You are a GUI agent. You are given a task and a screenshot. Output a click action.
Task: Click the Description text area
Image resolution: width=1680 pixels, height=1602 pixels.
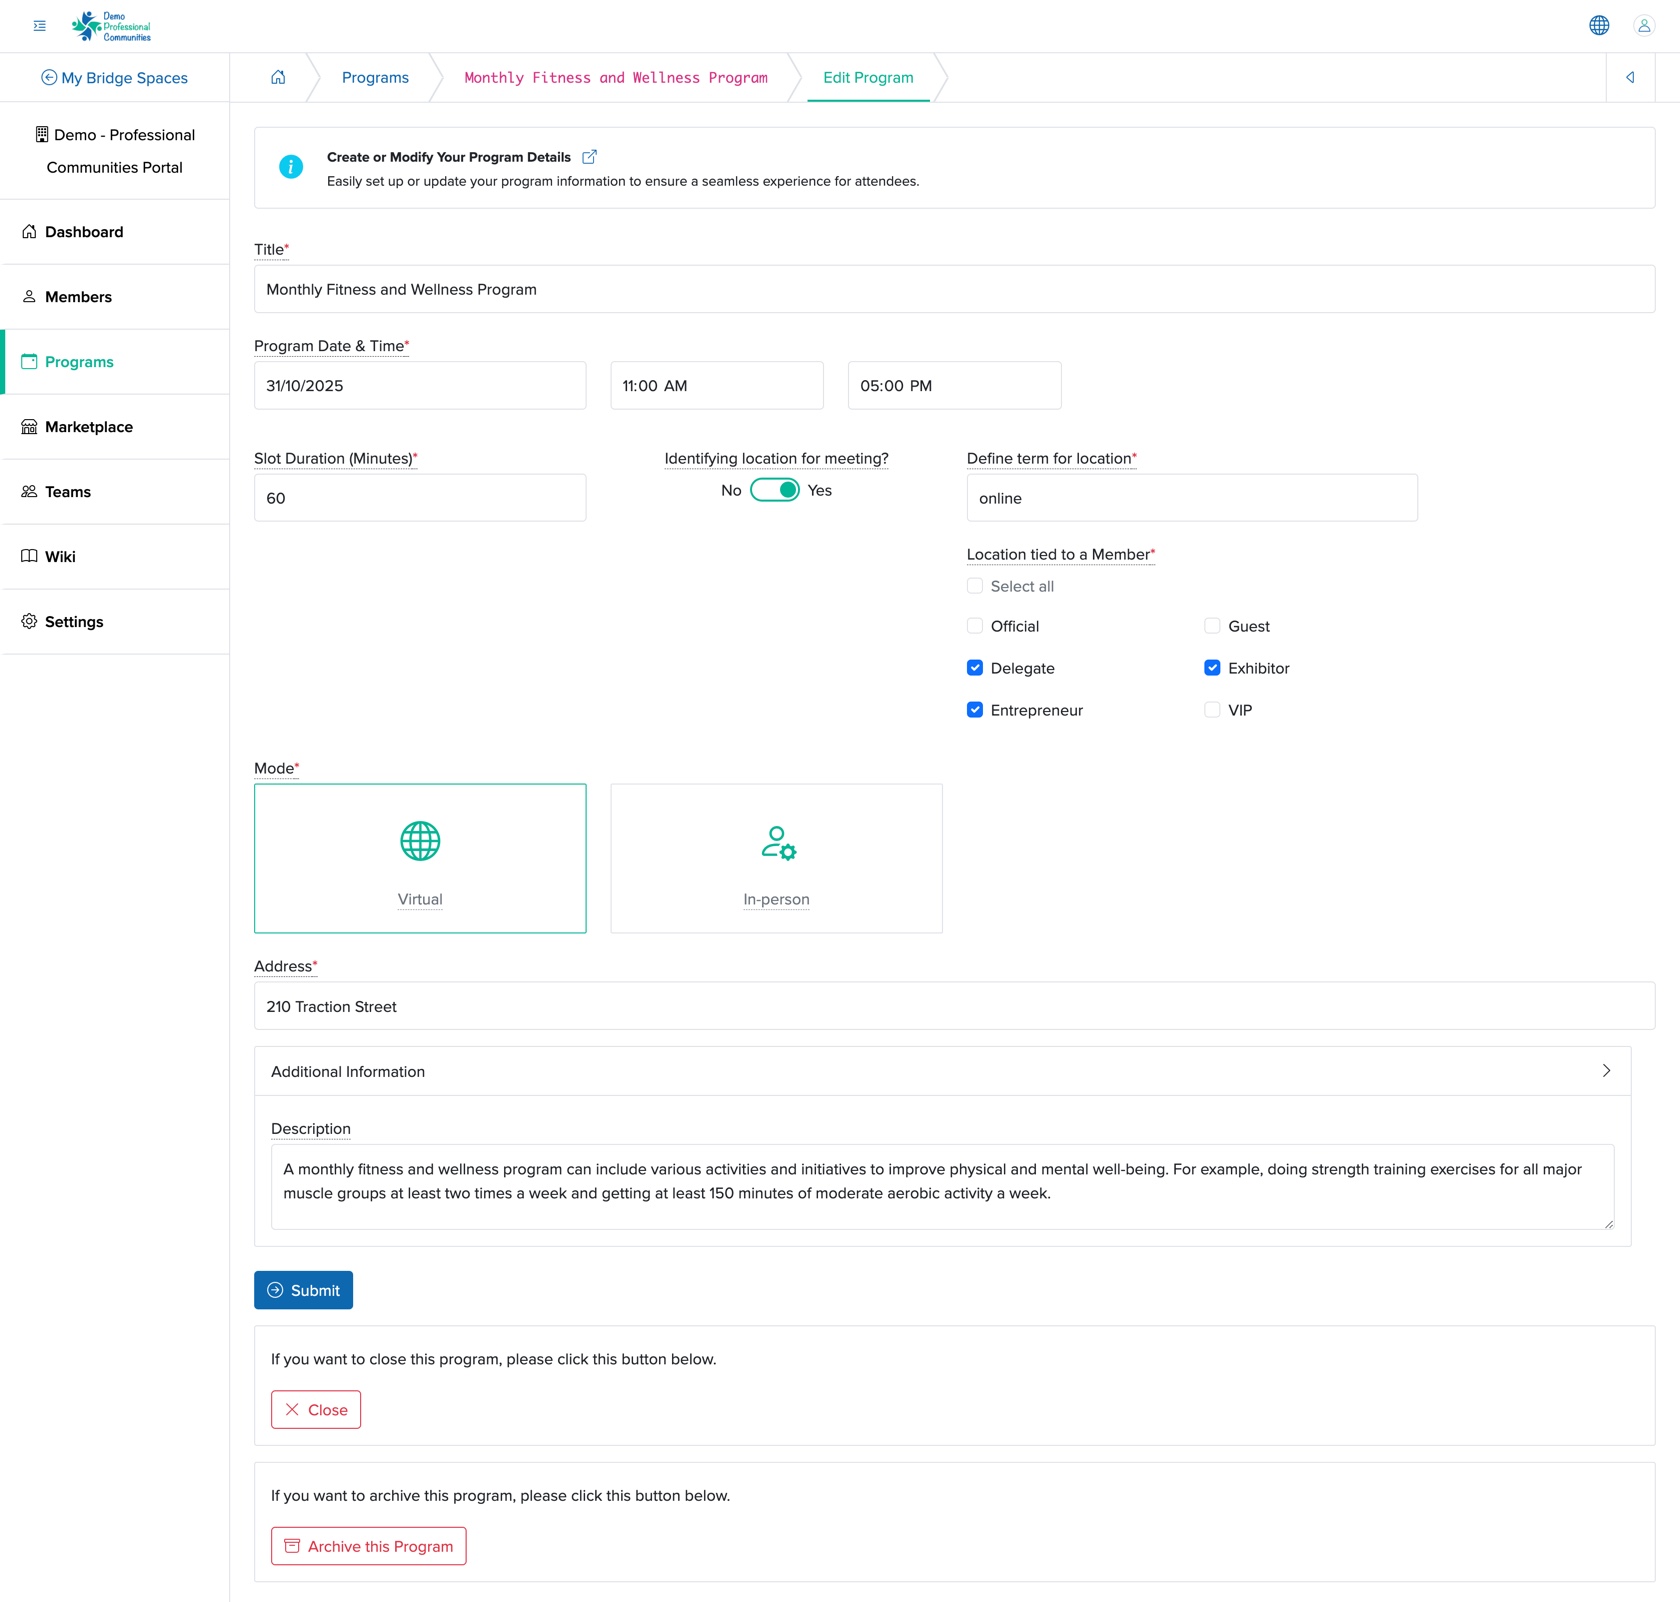click(942, 1187)
